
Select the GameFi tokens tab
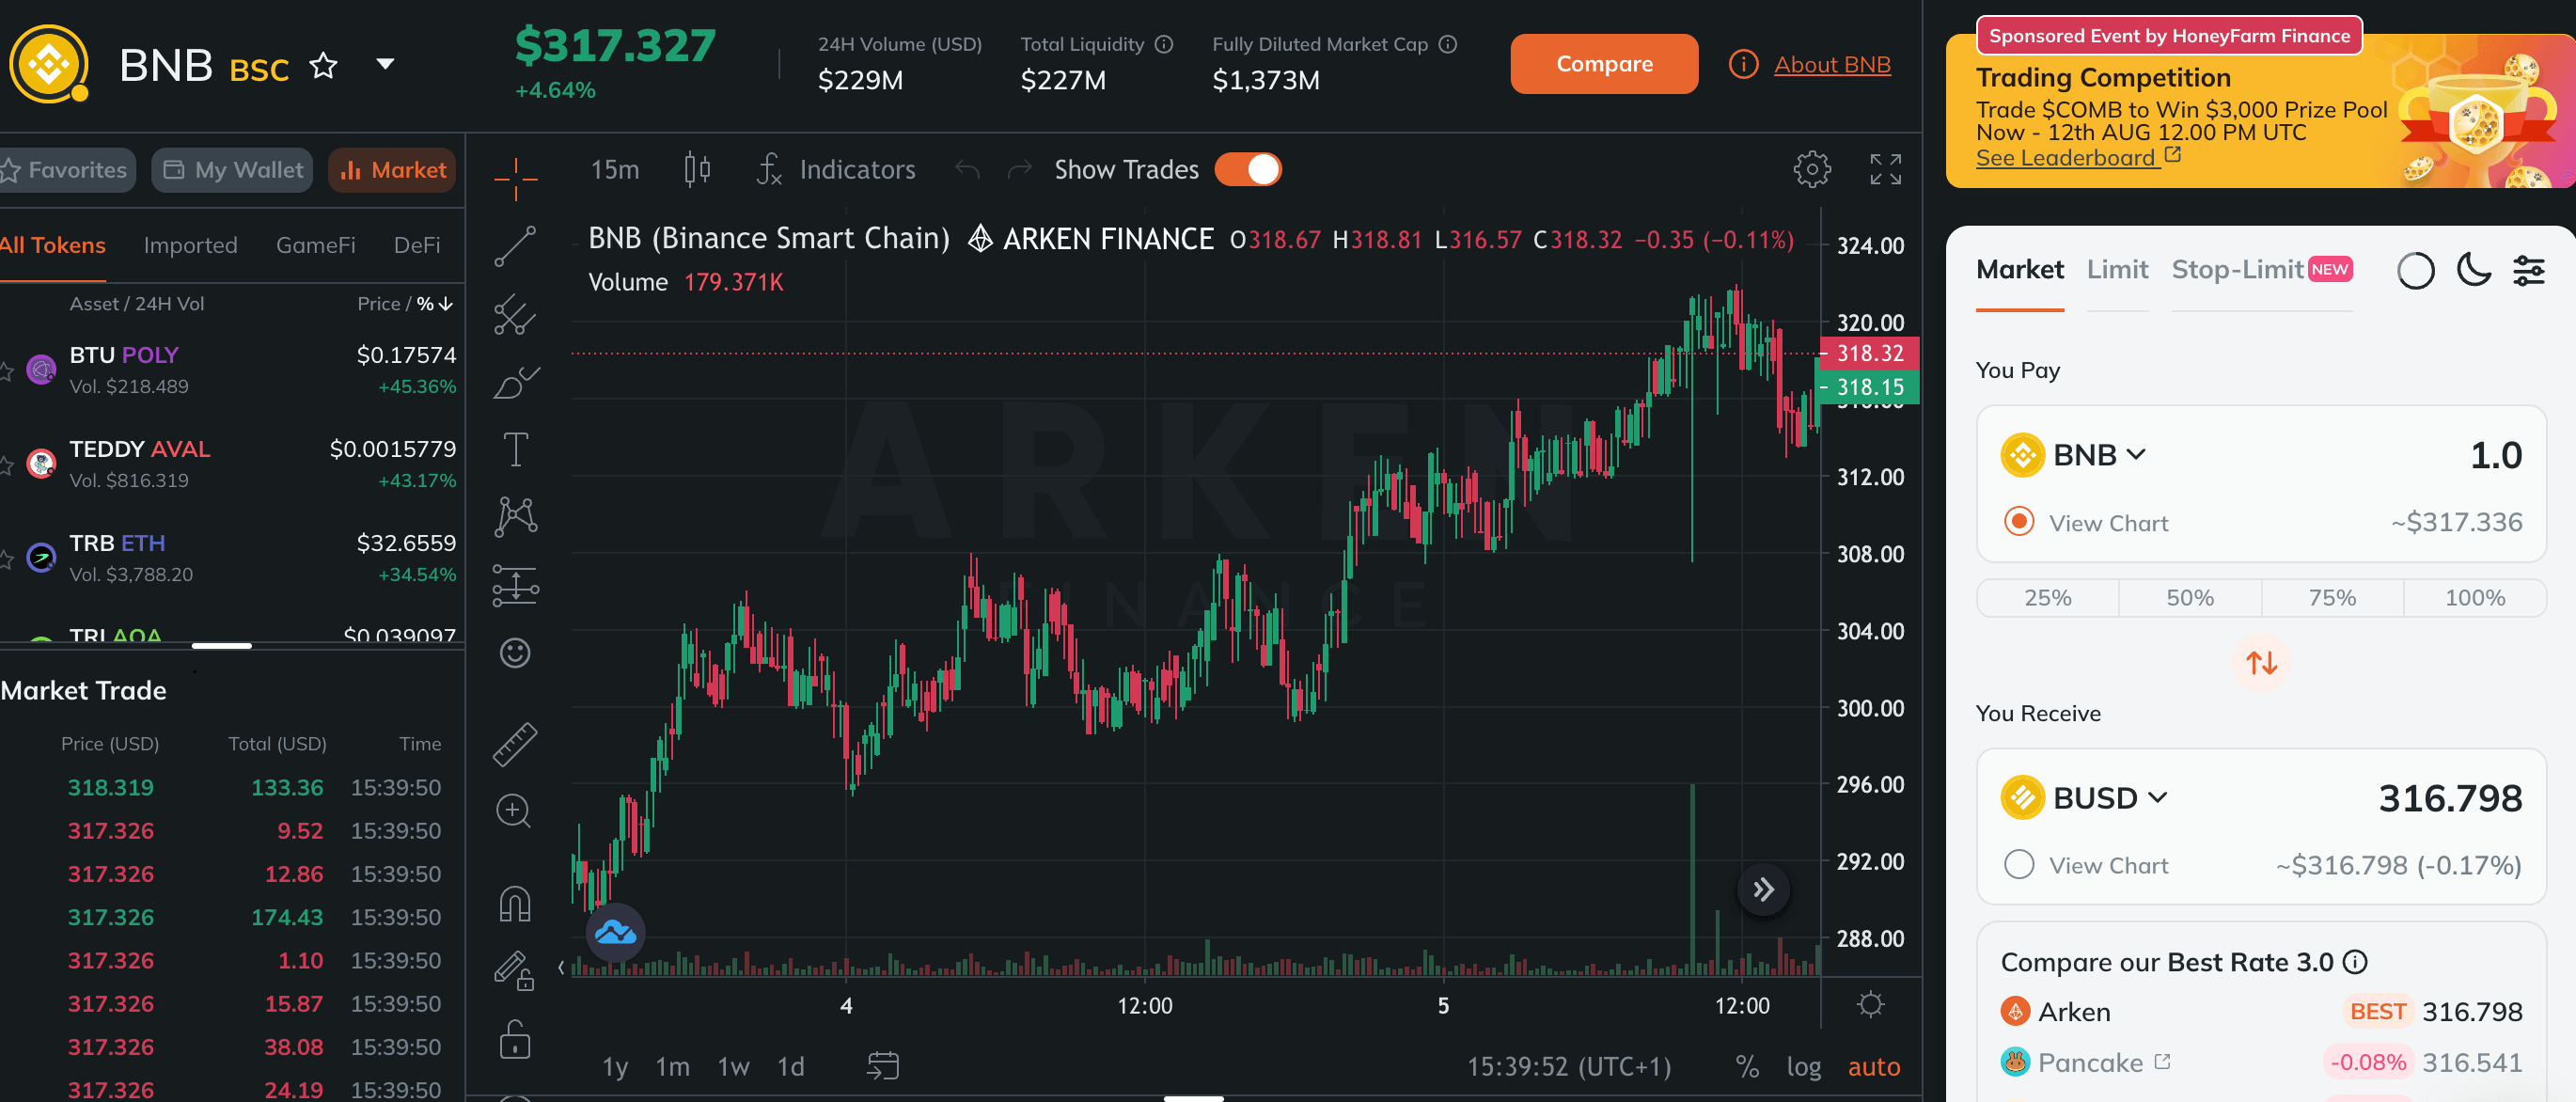(x=315, y=245)
